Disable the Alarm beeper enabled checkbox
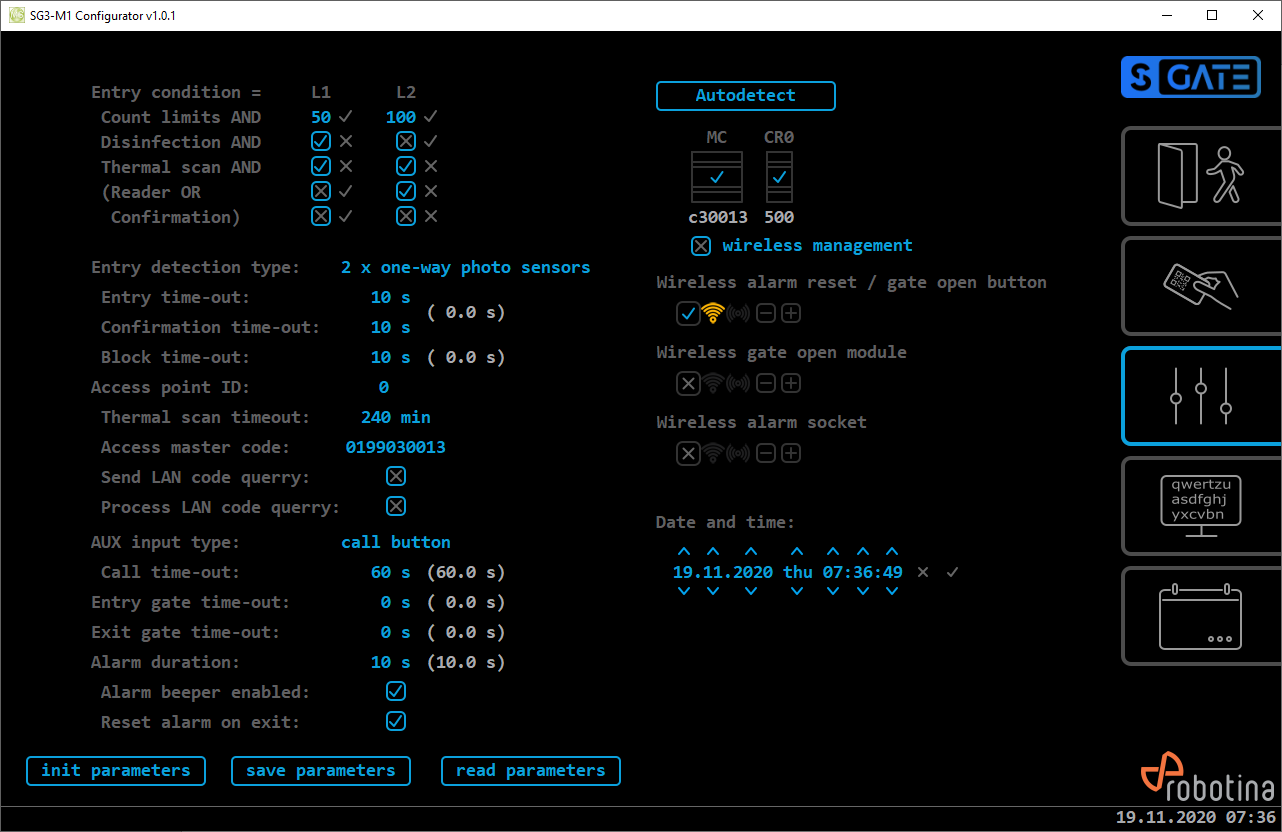This screenshot has width=1282, height=832. [x=396, y=692]
